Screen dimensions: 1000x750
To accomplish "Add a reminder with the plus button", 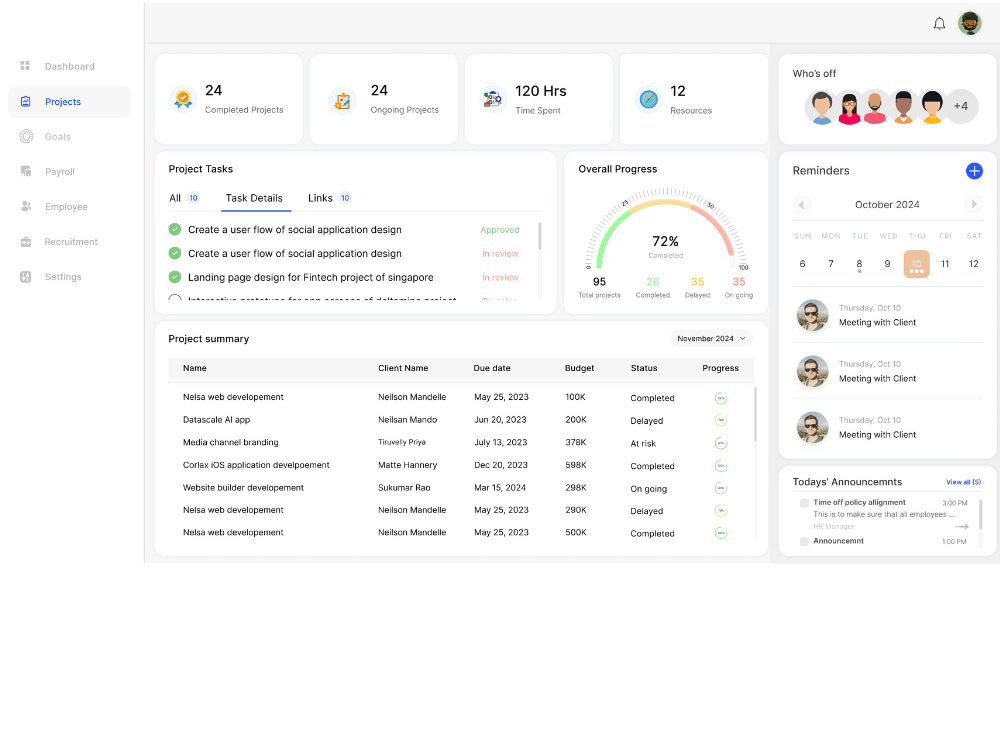I will coord(974,171).
